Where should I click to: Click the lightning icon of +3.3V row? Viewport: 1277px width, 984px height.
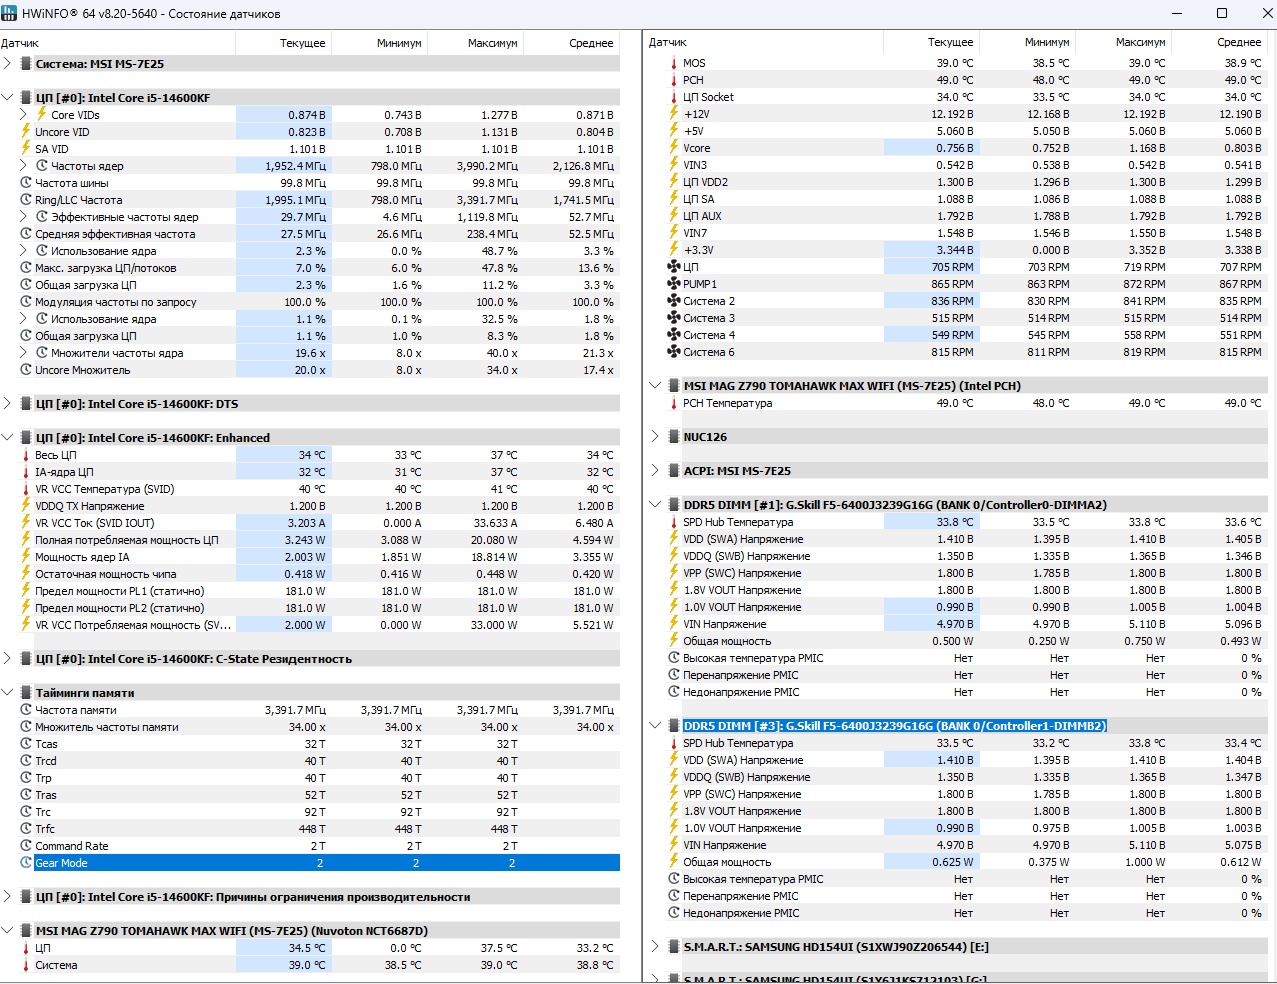(674, 250)
